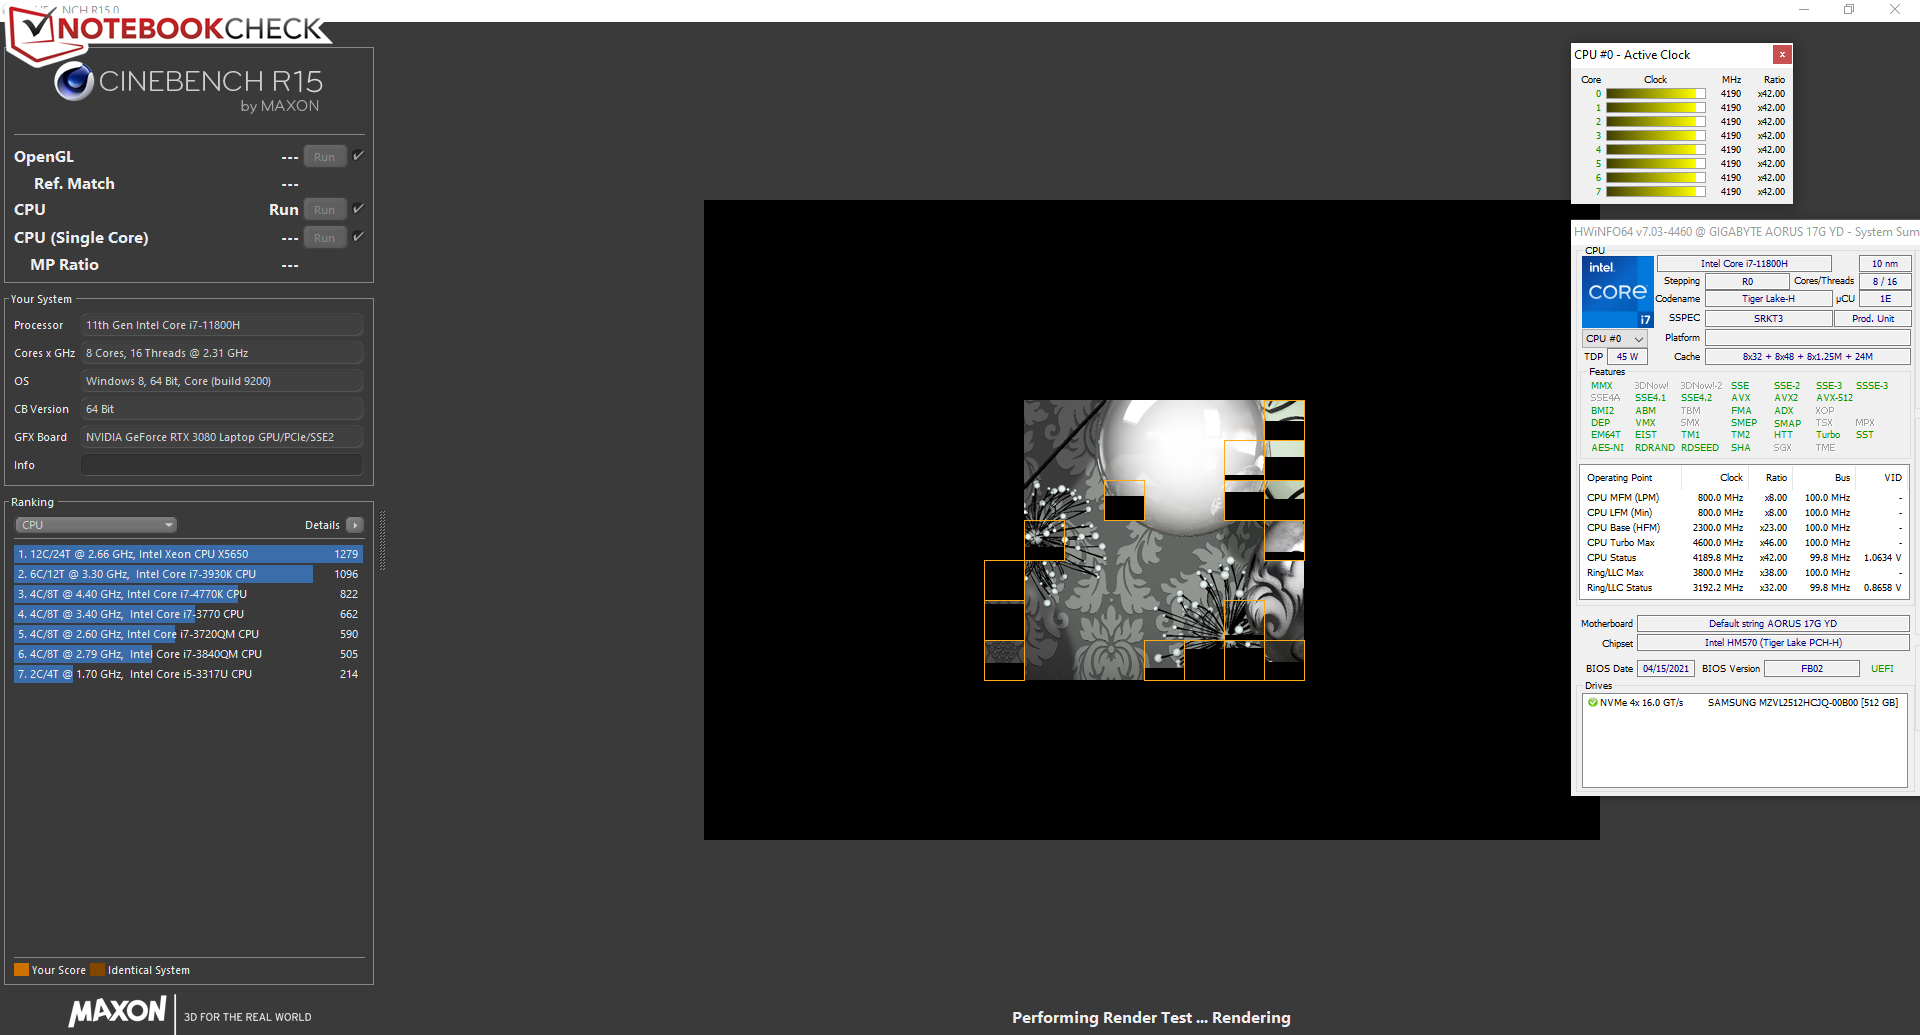Click the Run button next to OpenGL
Viewport: 1920px width, 1035px height.
click(x=325, y=157)
